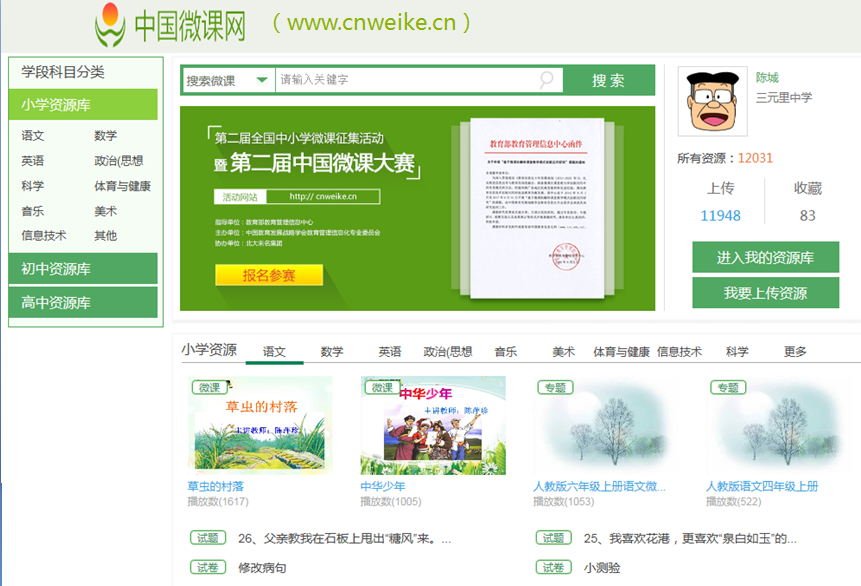Click 试题 tag beside question 26
Viewport: 861px width, 586px height.
(208, 538)
